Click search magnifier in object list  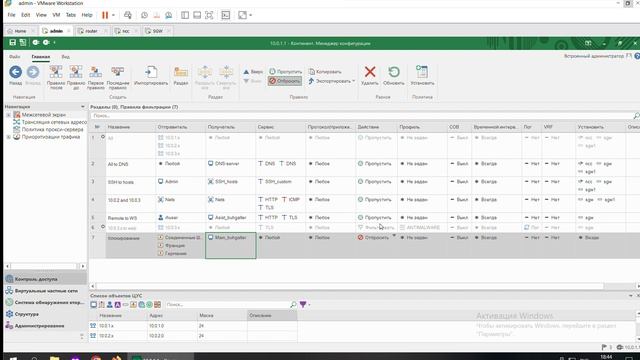(293, 304)
